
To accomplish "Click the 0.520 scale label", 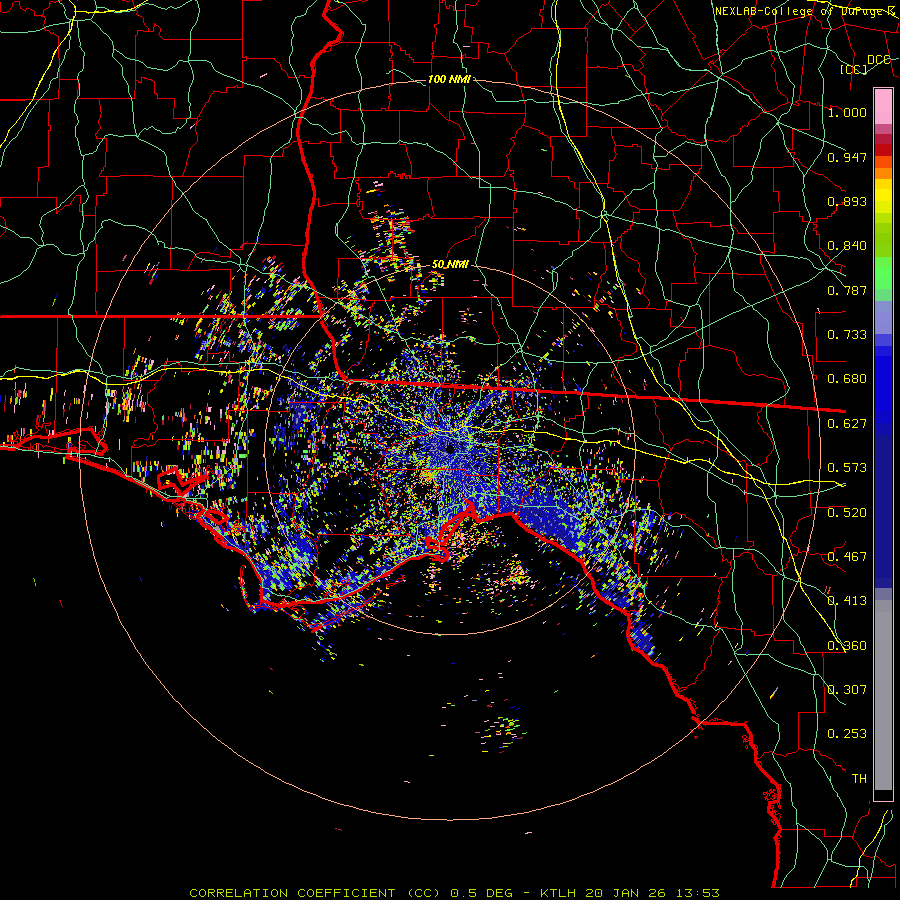I will coord(847,513).
